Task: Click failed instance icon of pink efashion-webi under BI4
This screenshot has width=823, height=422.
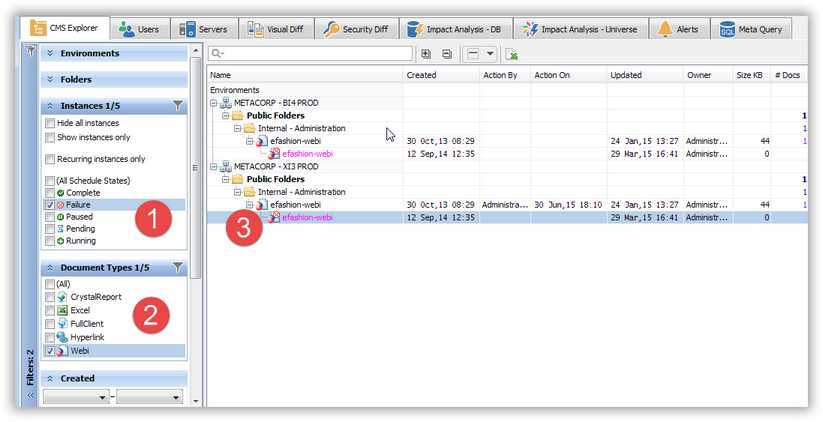Action: pyautogui.click(x=274, y=154)
